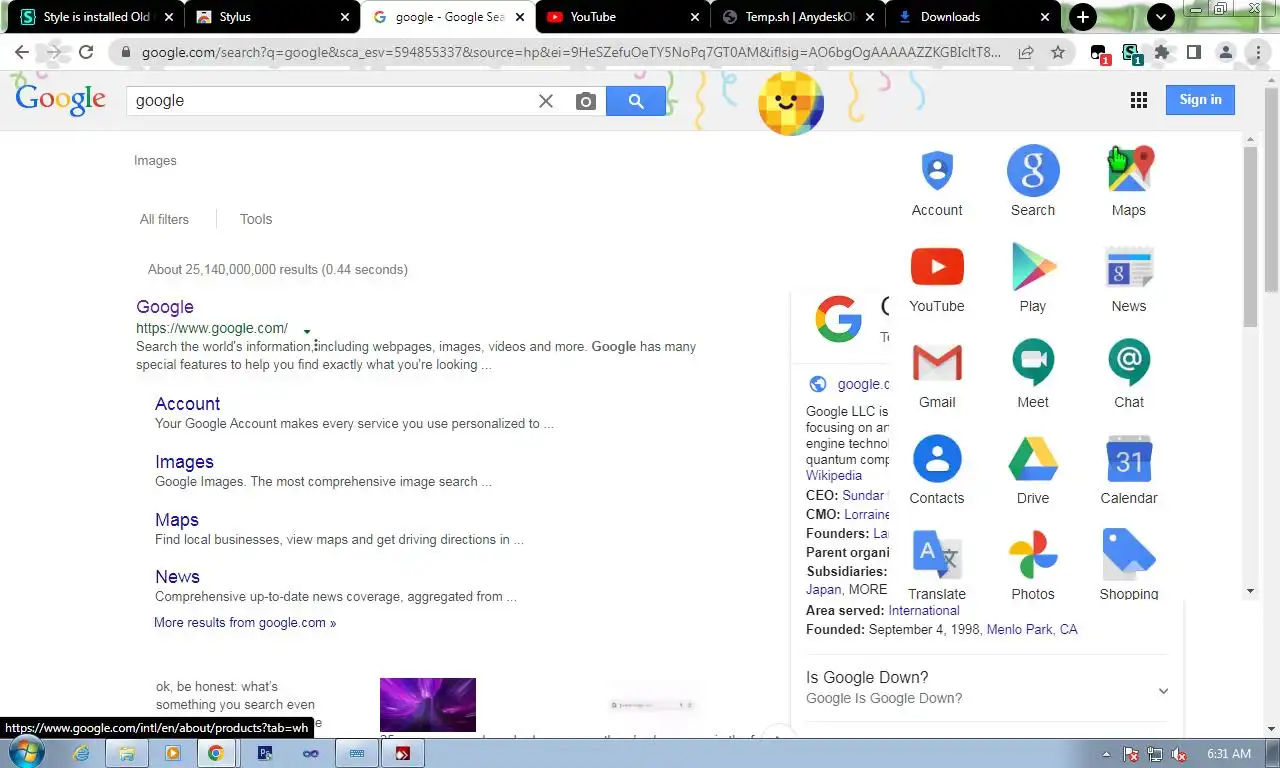
Task: Open Meet from the apps grid
Action: (x=1033, y=364)
